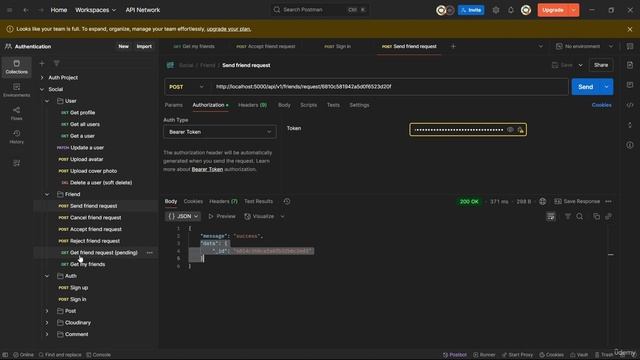This screenshot has height=360, width=640.
Task: Switch to the request Headers (9) tab
Action: pyautogui.click(x=252, y=105)
